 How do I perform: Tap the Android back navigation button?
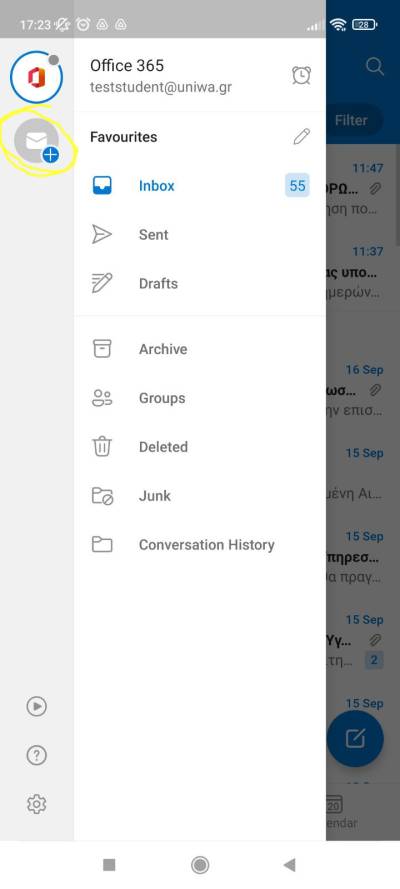click(290, 865)
